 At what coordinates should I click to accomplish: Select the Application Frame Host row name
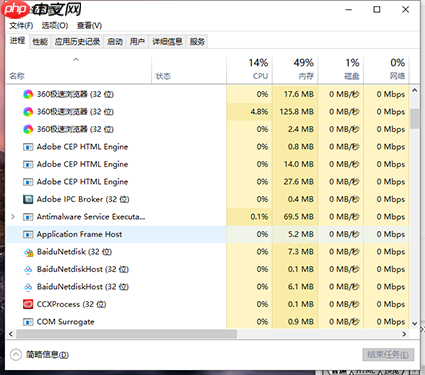[79, 234]
